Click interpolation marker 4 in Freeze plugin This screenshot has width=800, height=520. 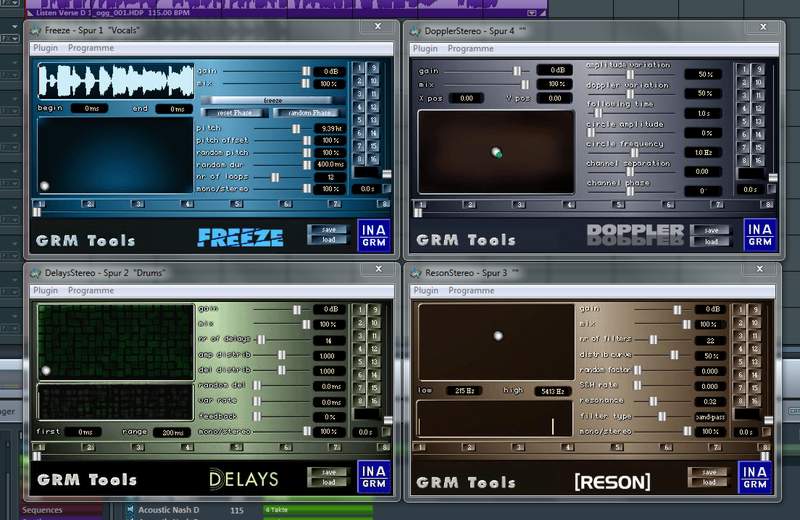[x=188, y=204]
